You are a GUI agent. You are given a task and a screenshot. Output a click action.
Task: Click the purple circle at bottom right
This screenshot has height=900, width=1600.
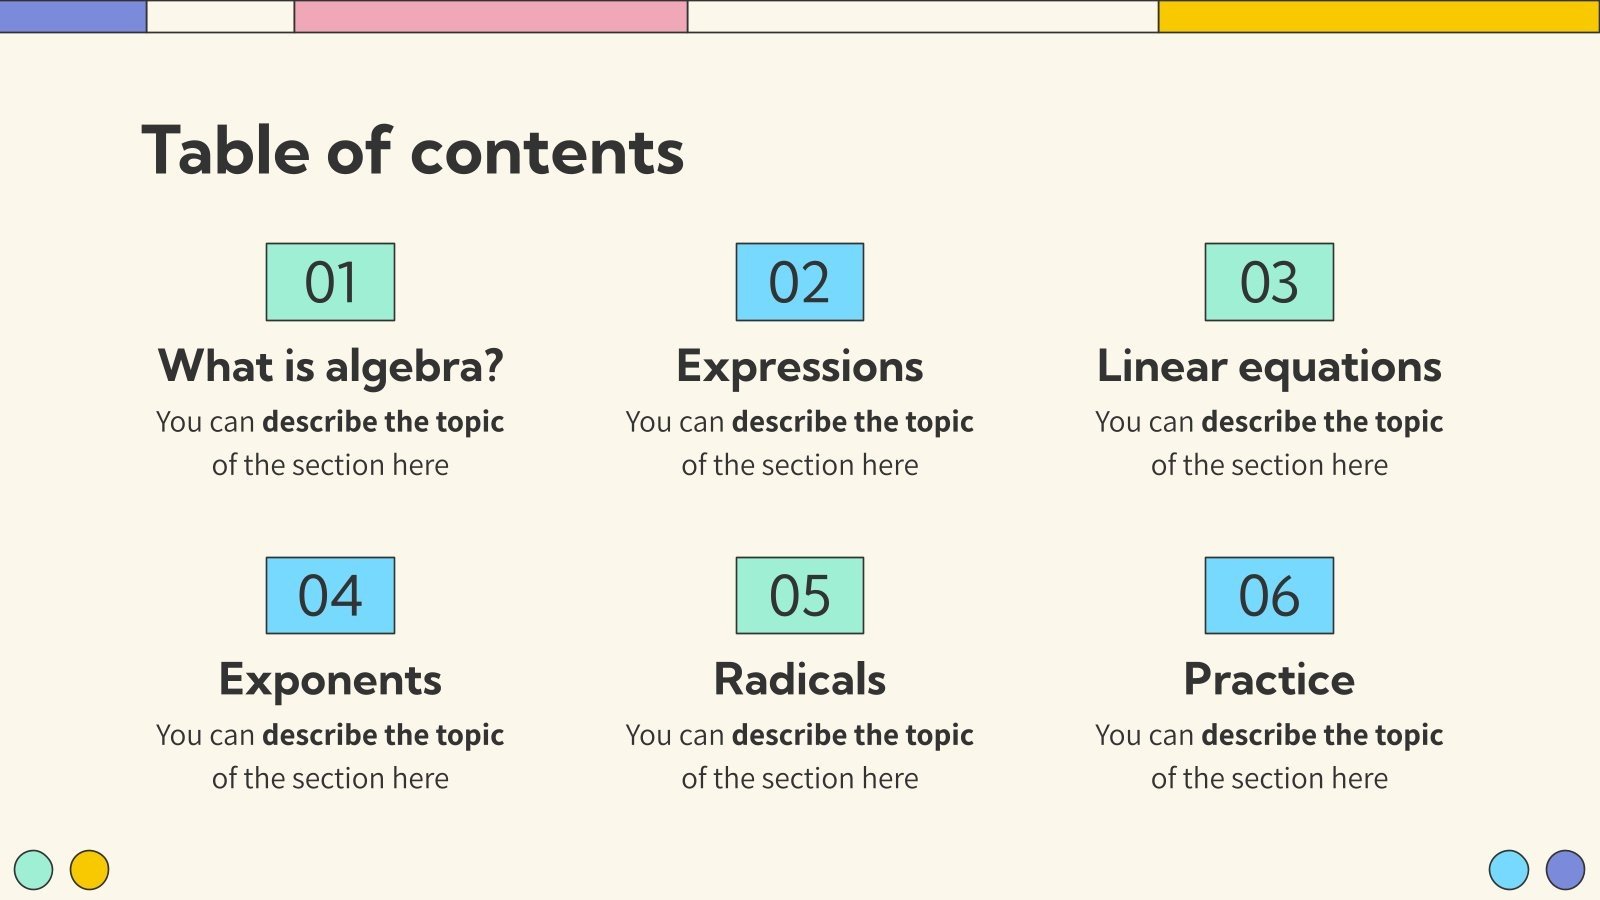(x=1565, y=870)
